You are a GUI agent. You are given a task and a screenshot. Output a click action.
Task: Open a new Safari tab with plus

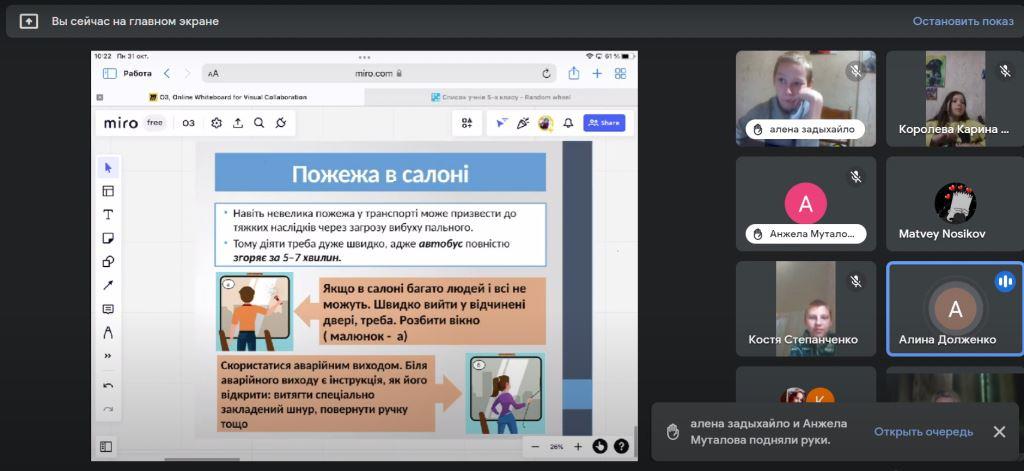click(597, 74)
